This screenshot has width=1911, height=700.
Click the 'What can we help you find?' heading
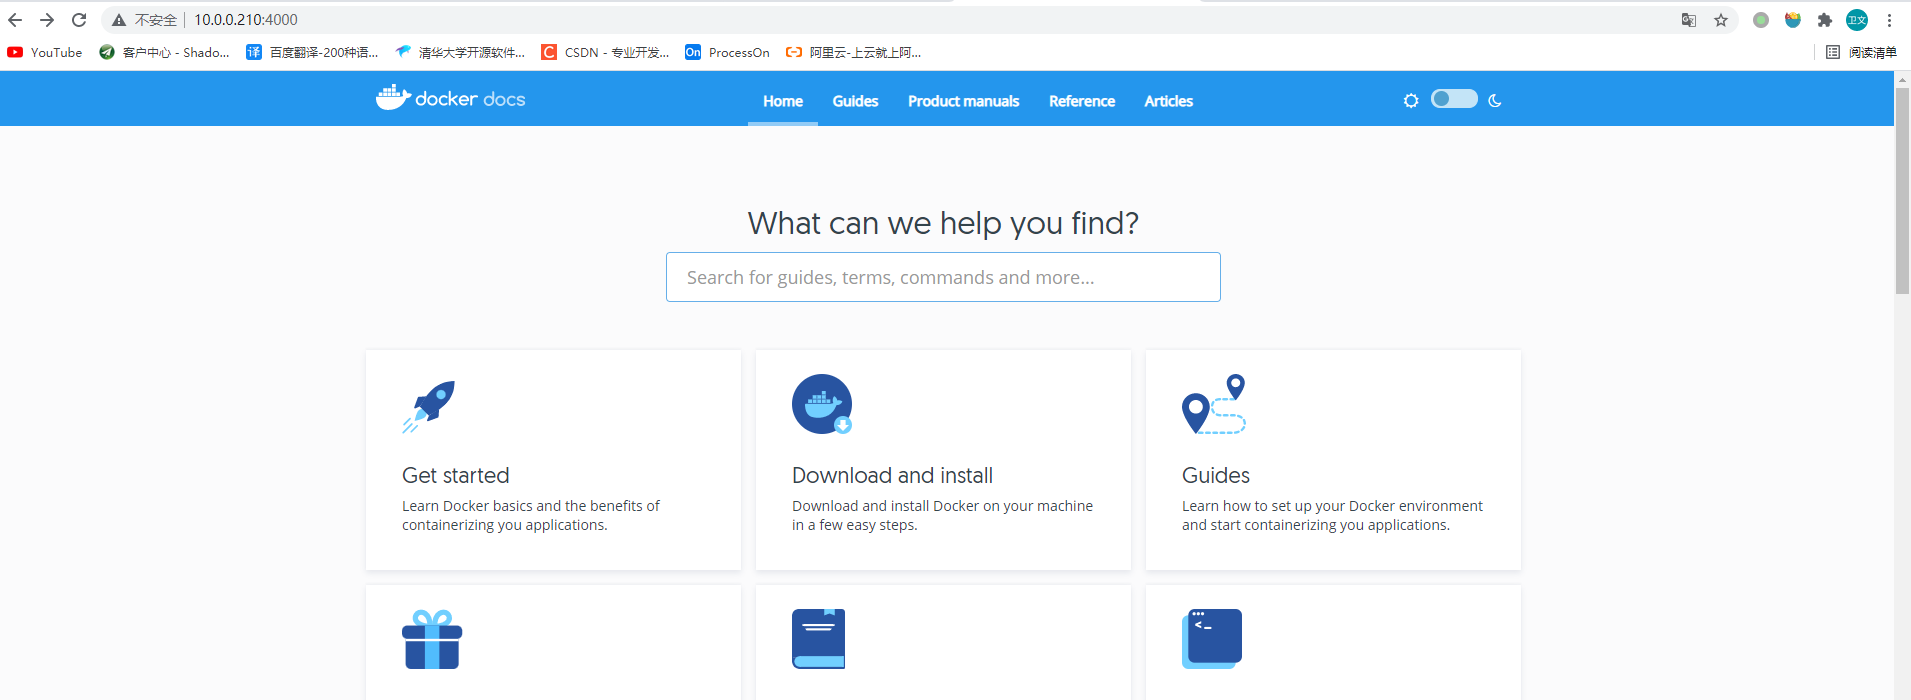[x=943, y=223]
